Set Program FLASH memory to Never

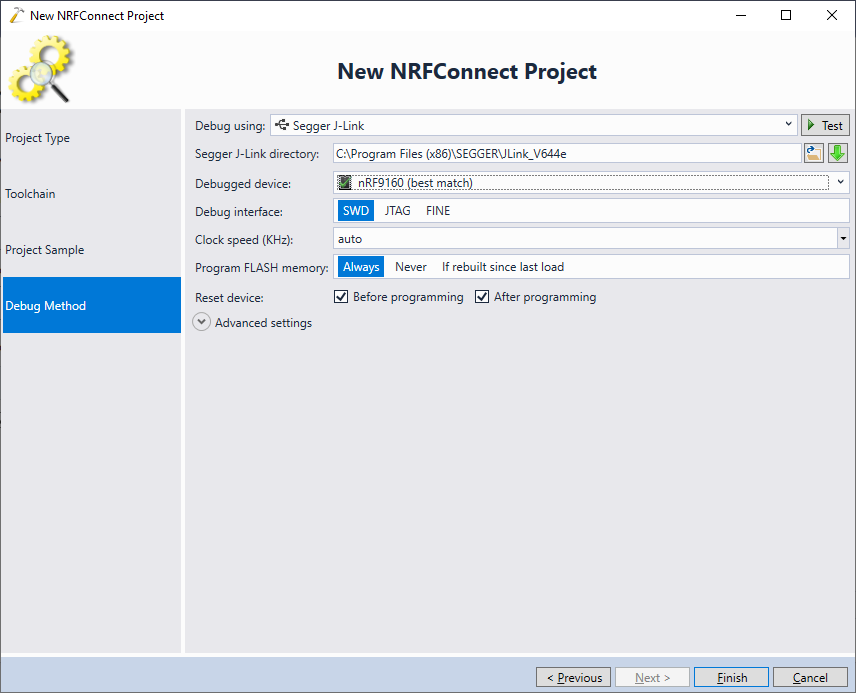click(411, 267)
